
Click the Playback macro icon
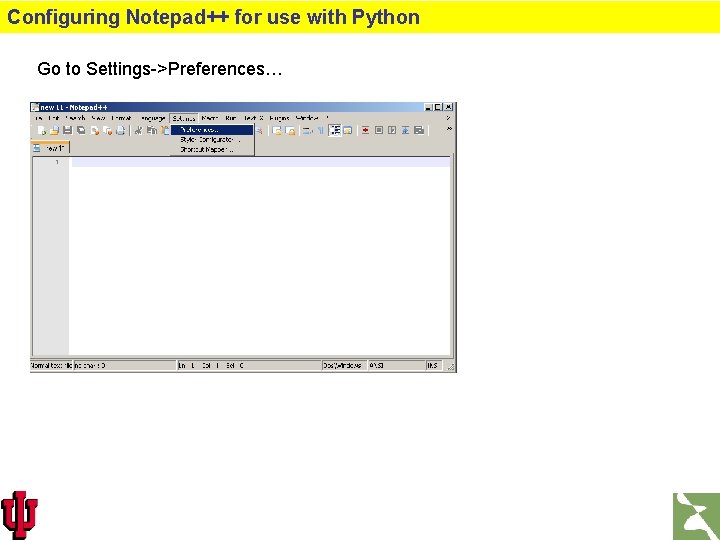click(x=392, y=130)
